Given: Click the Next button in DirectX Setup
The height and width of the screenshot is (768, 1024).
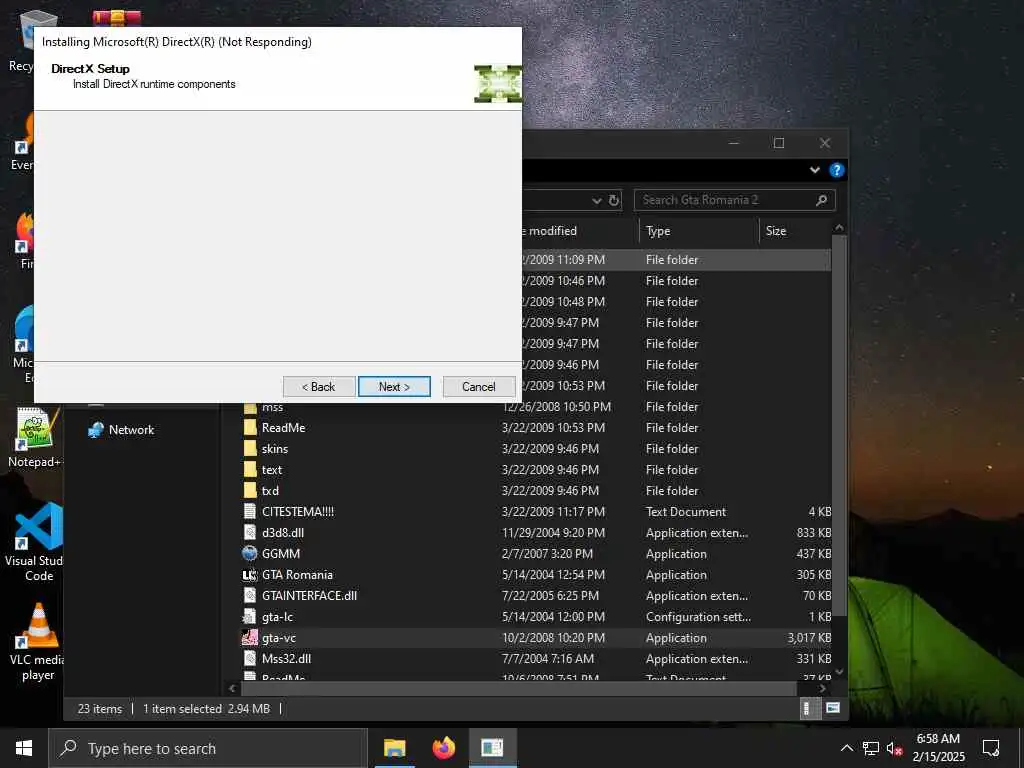Looking at the screenshot, I should 394,387.
